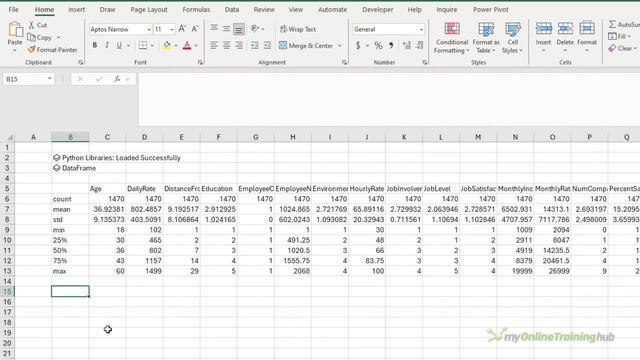Align text left

(x=214, y=45)
